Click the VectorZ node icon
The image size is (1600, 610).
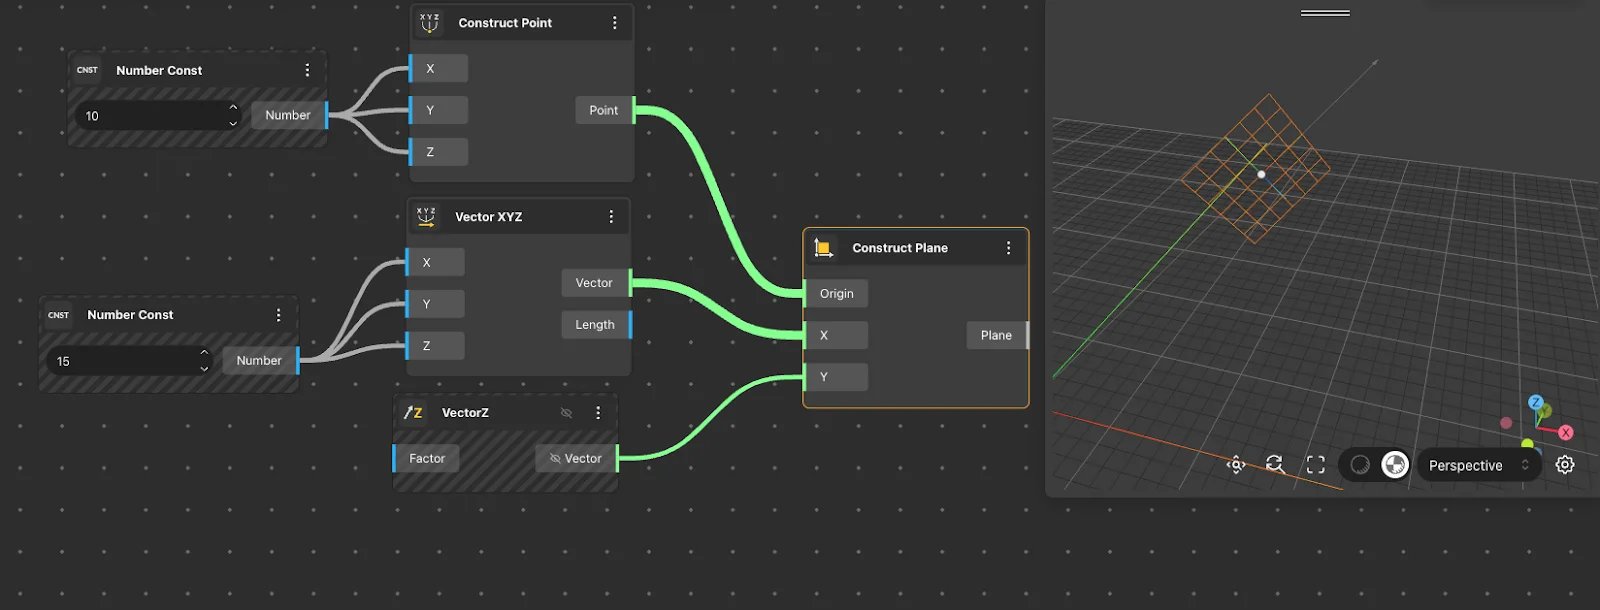[x=413, y=413]
